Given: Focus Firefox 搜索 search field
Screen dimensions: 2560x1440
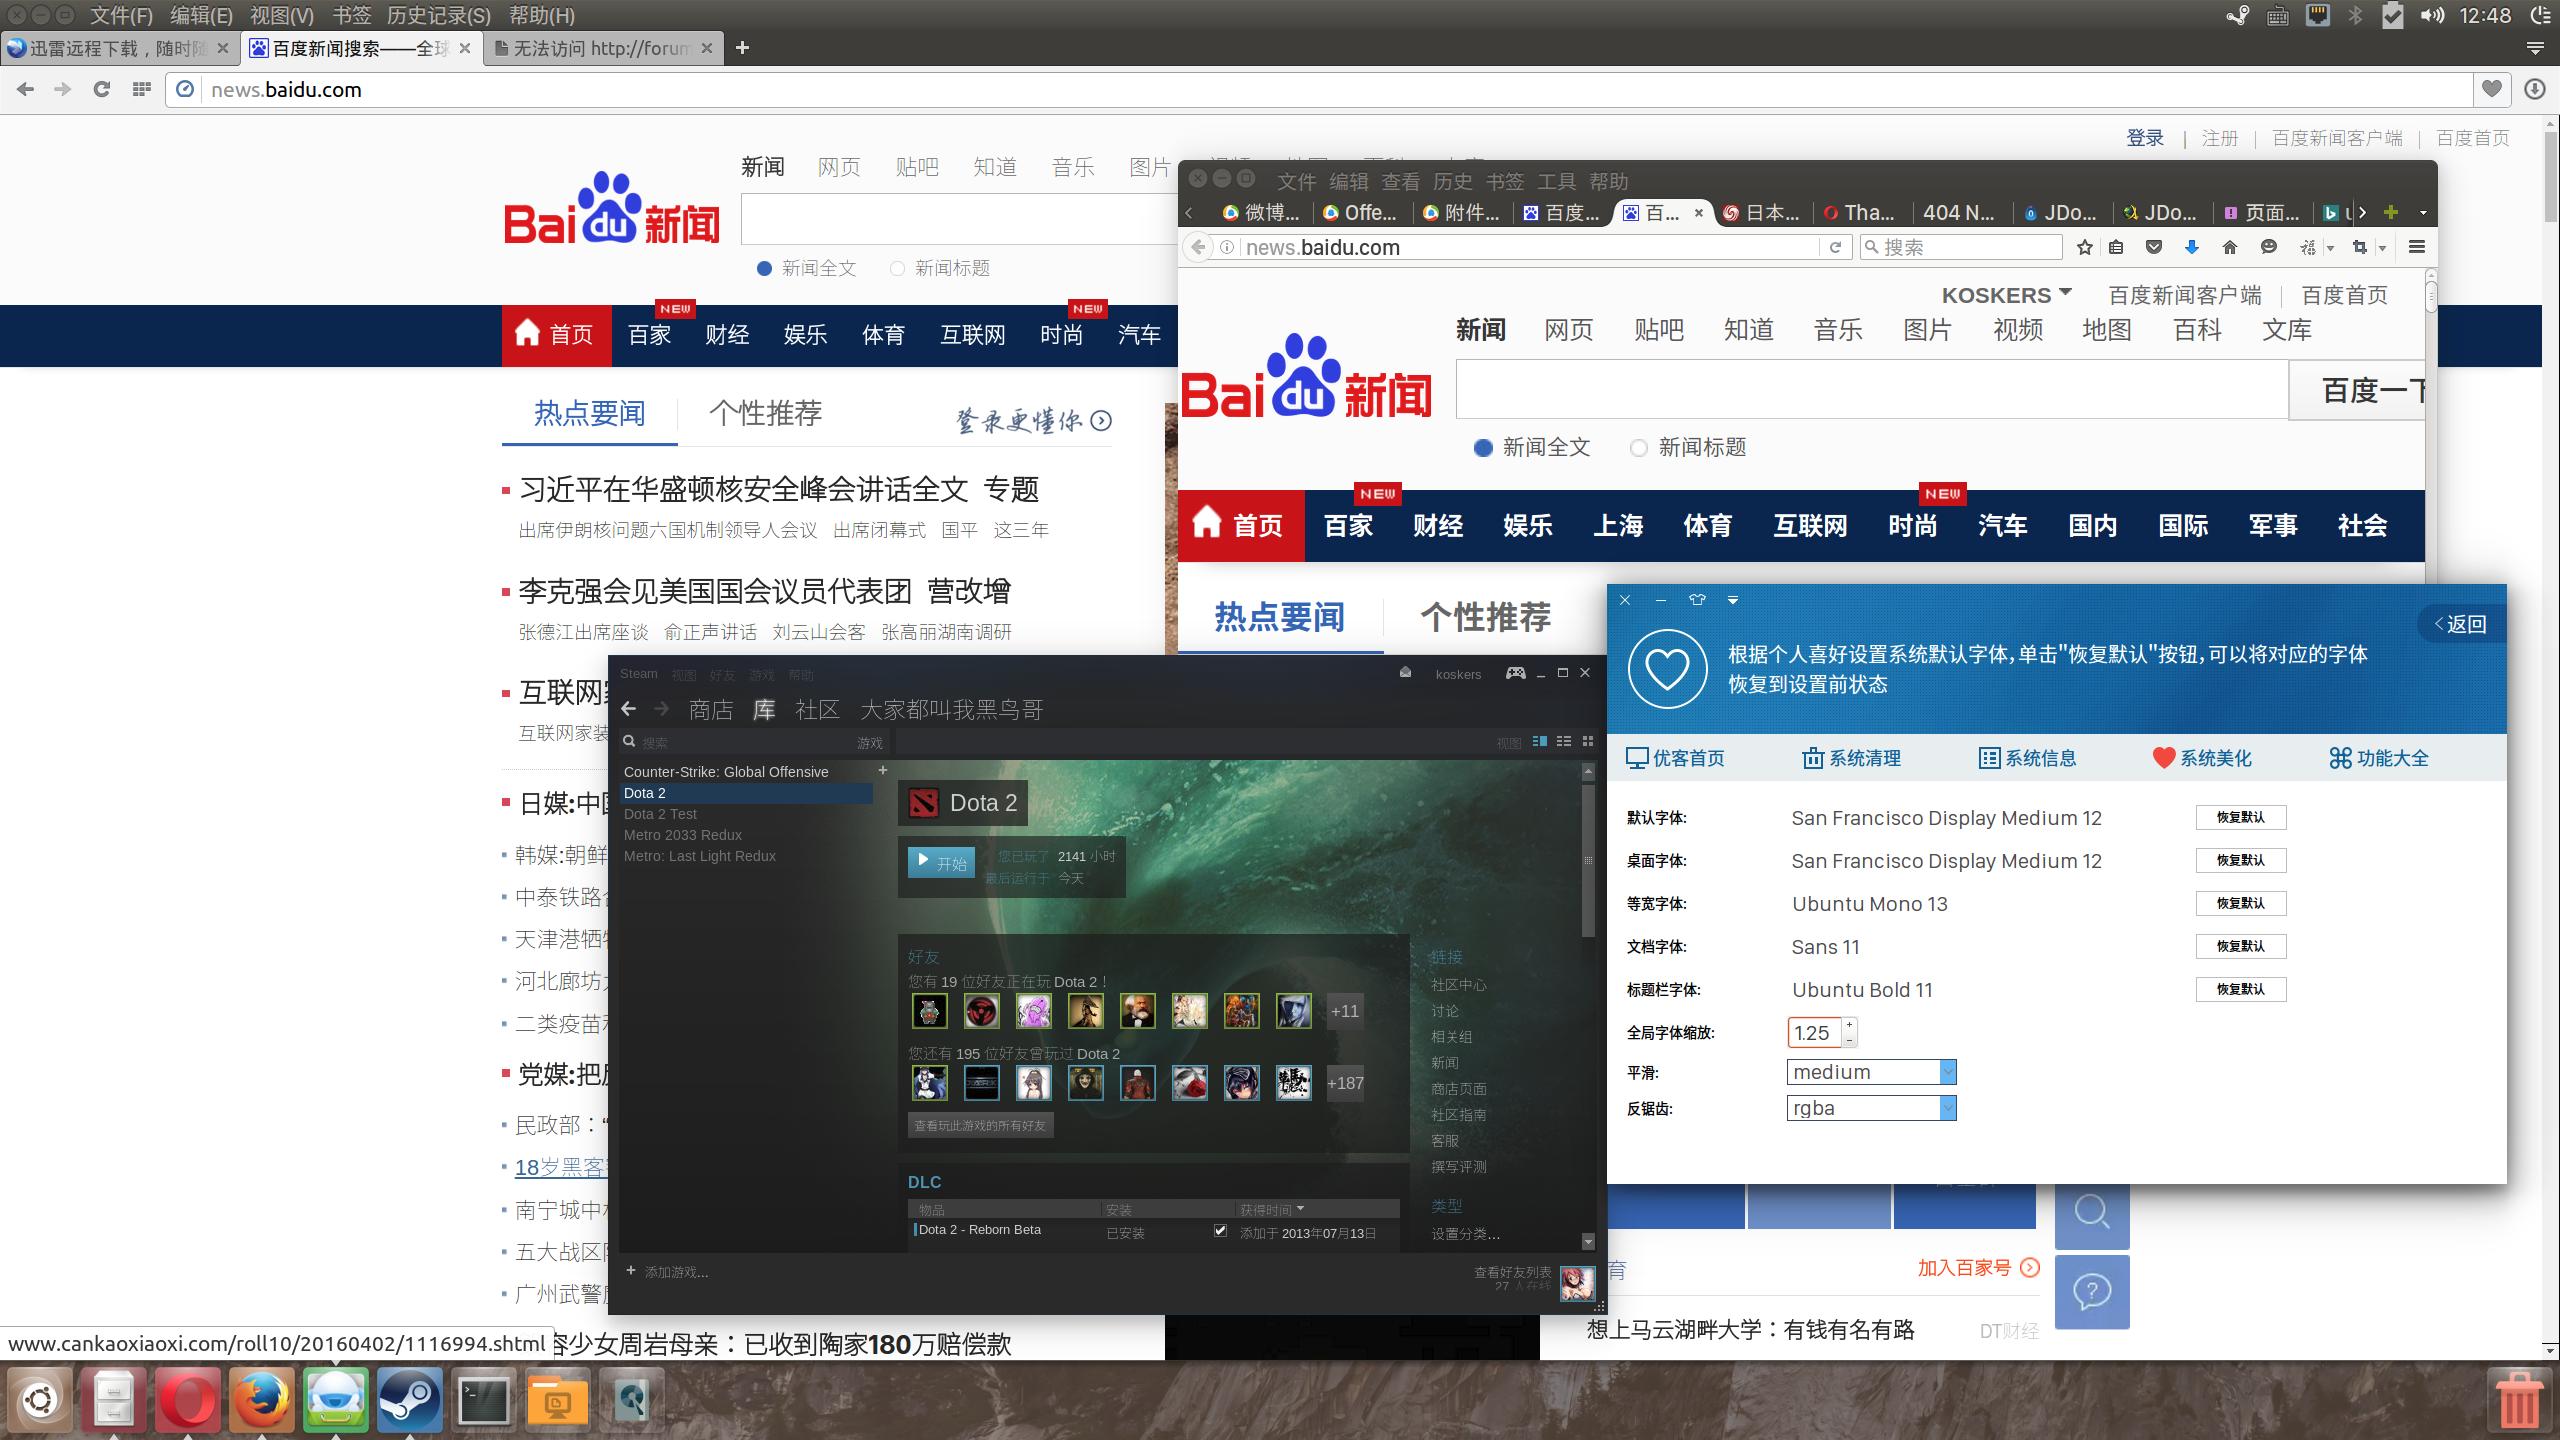Looking at the screenshot, I should tap(1961, 247).
